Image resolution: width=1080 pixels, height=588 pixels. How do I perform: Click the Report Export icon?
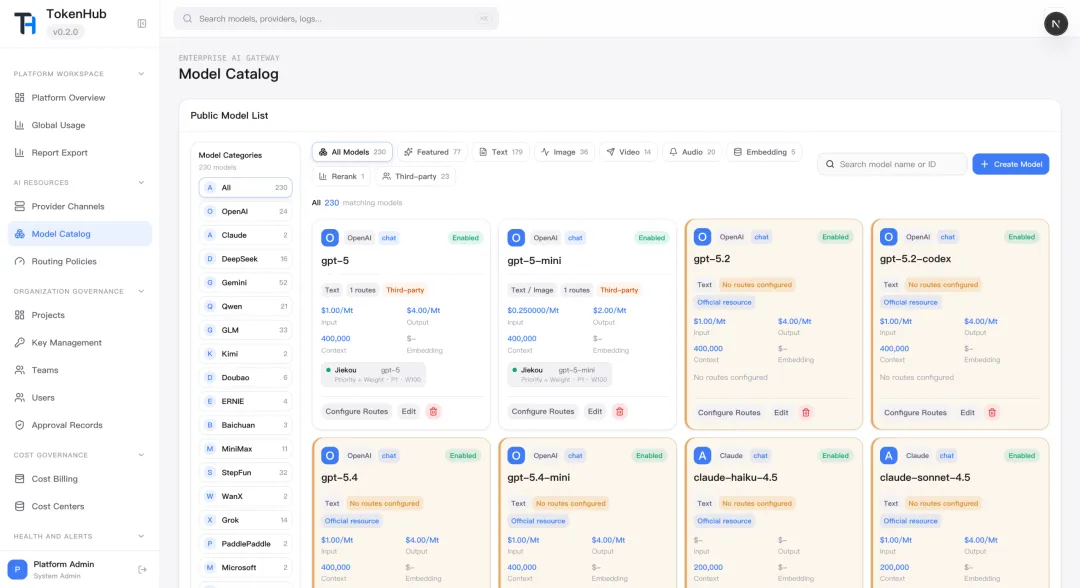point(19,153)
